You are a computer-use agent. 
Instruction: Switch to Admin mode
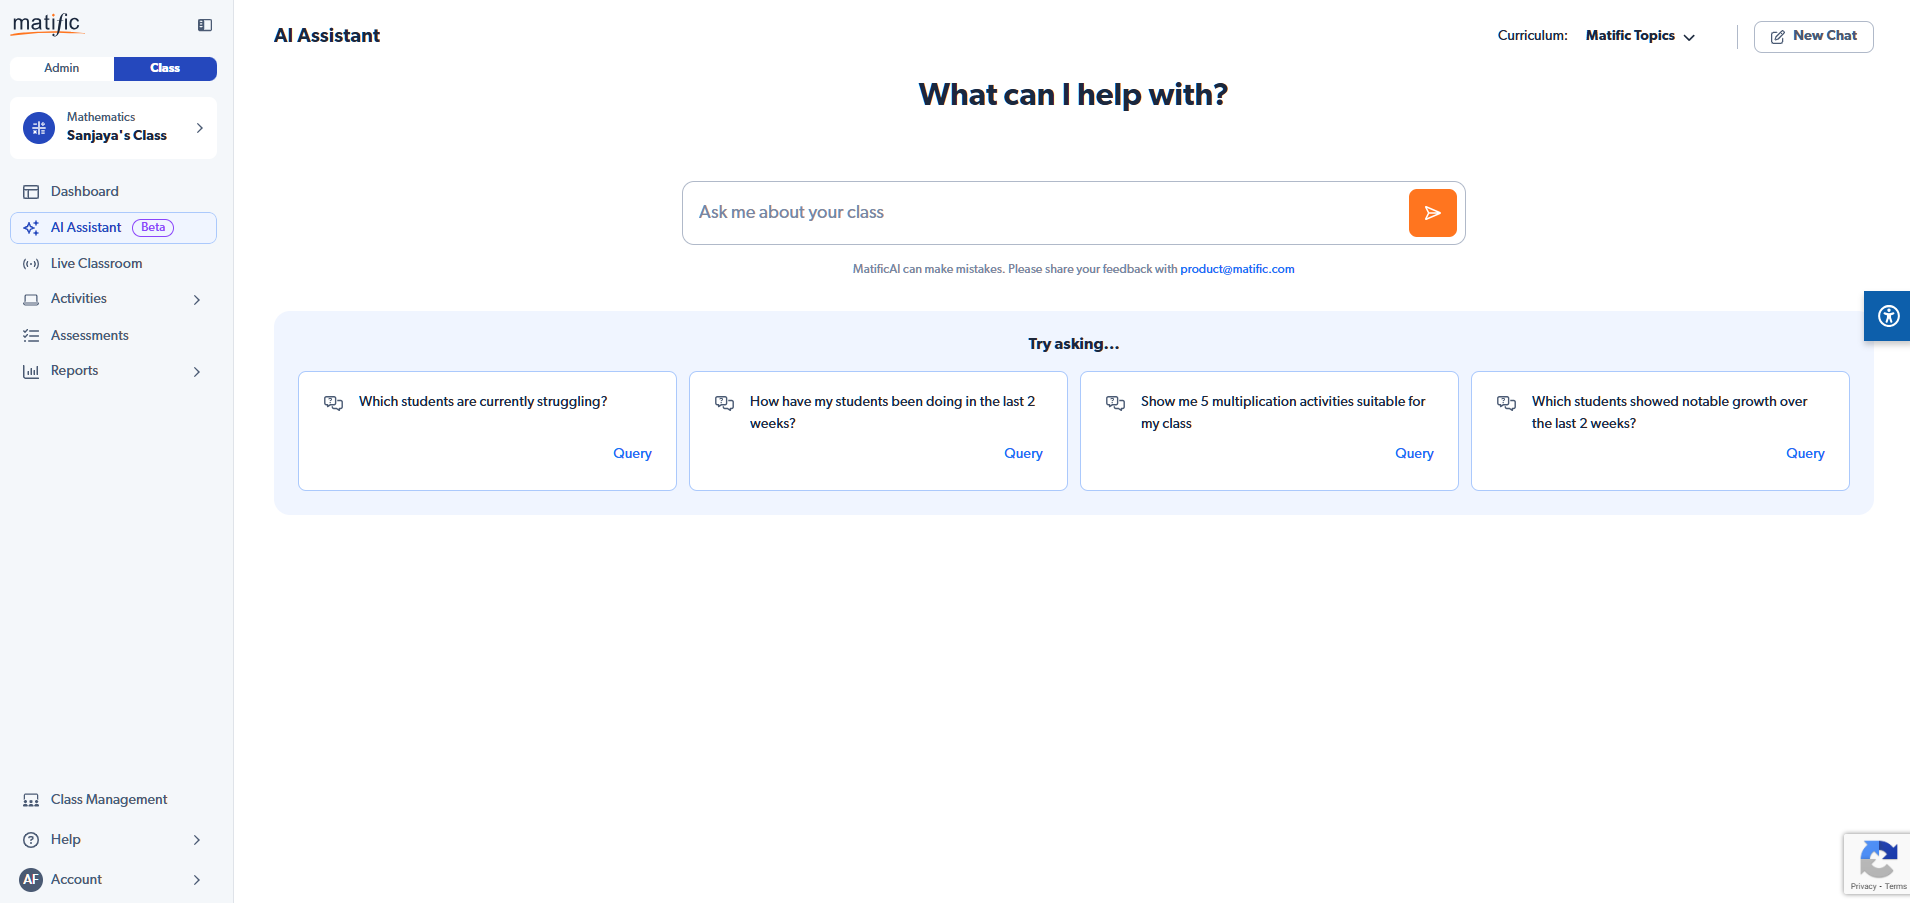62,68
